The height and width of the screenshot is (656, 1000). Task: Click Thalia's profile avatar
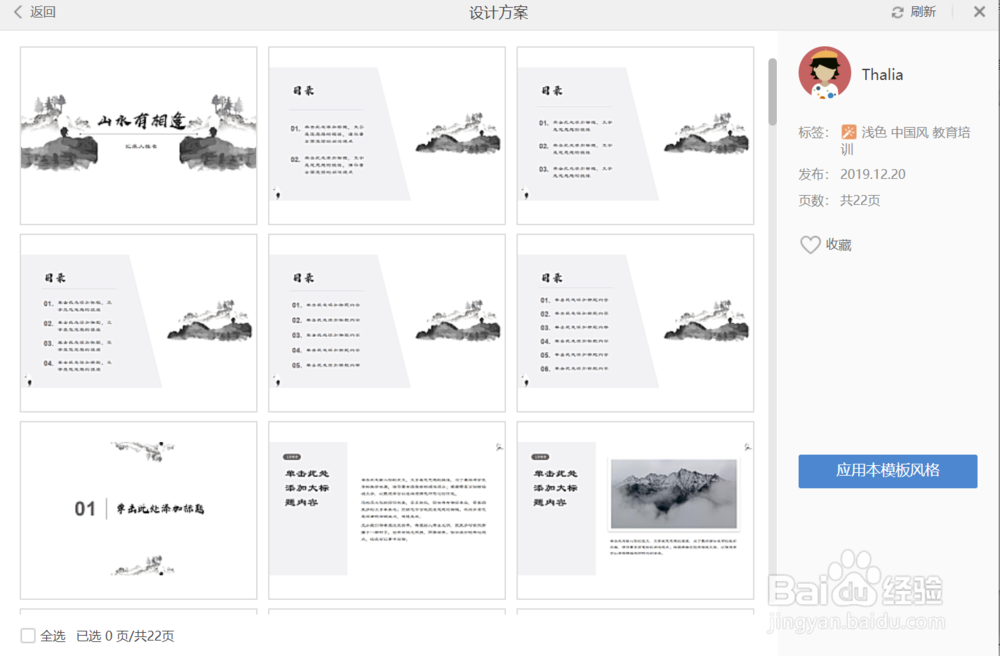(x=824, y=74)
